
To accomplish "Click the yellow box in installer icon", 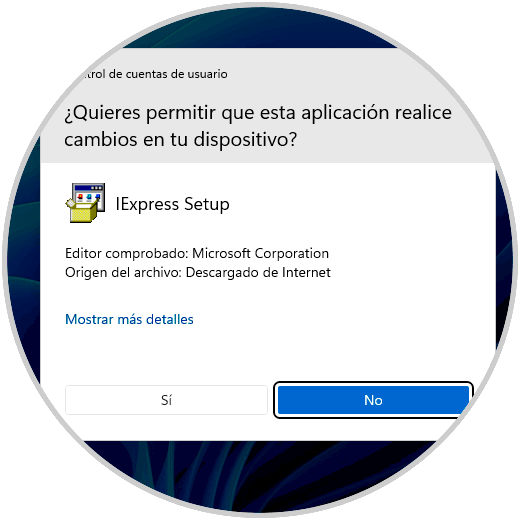I will 82,212.
